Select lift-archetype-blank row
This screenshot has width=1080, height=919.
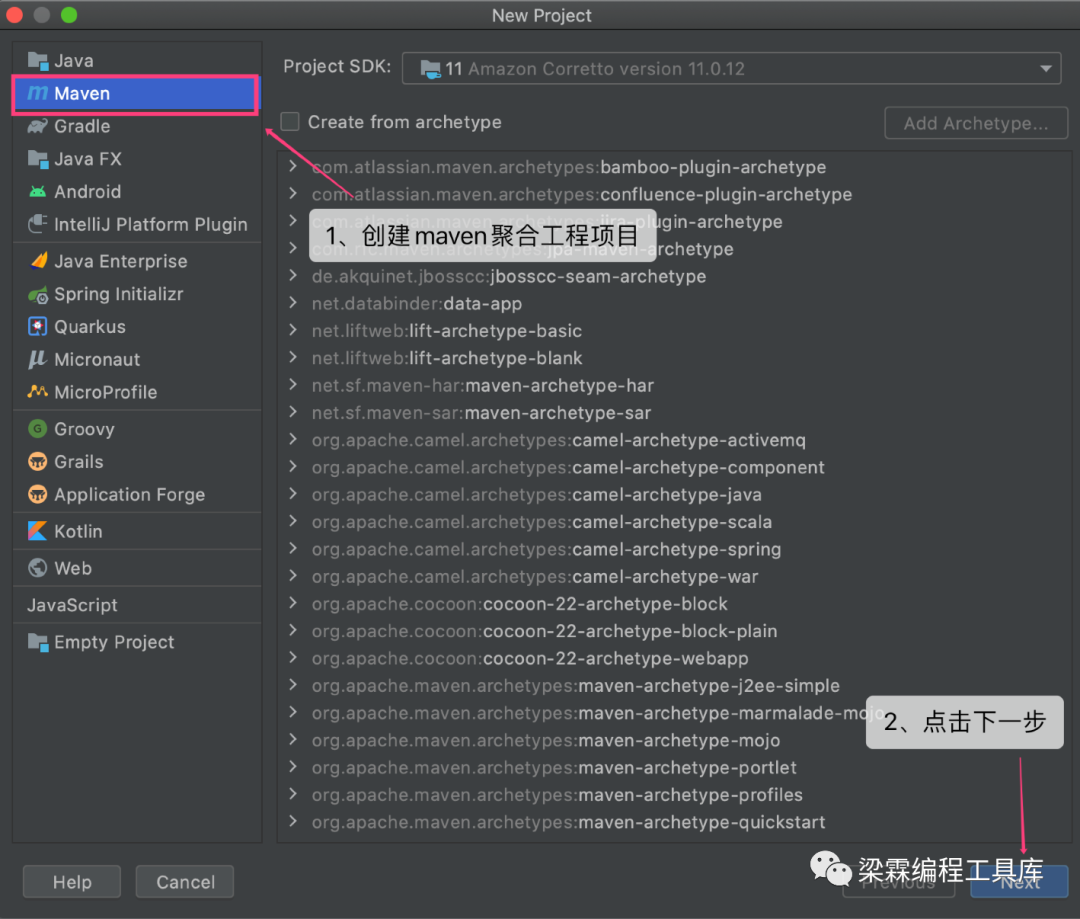[x=674, y=358]
